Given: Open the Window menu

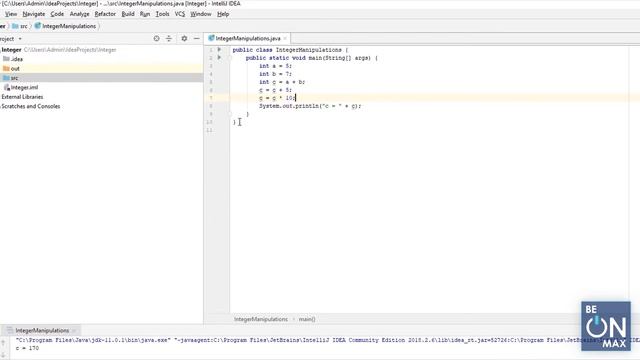Looking at the screenshot, I should pos(200,14).
